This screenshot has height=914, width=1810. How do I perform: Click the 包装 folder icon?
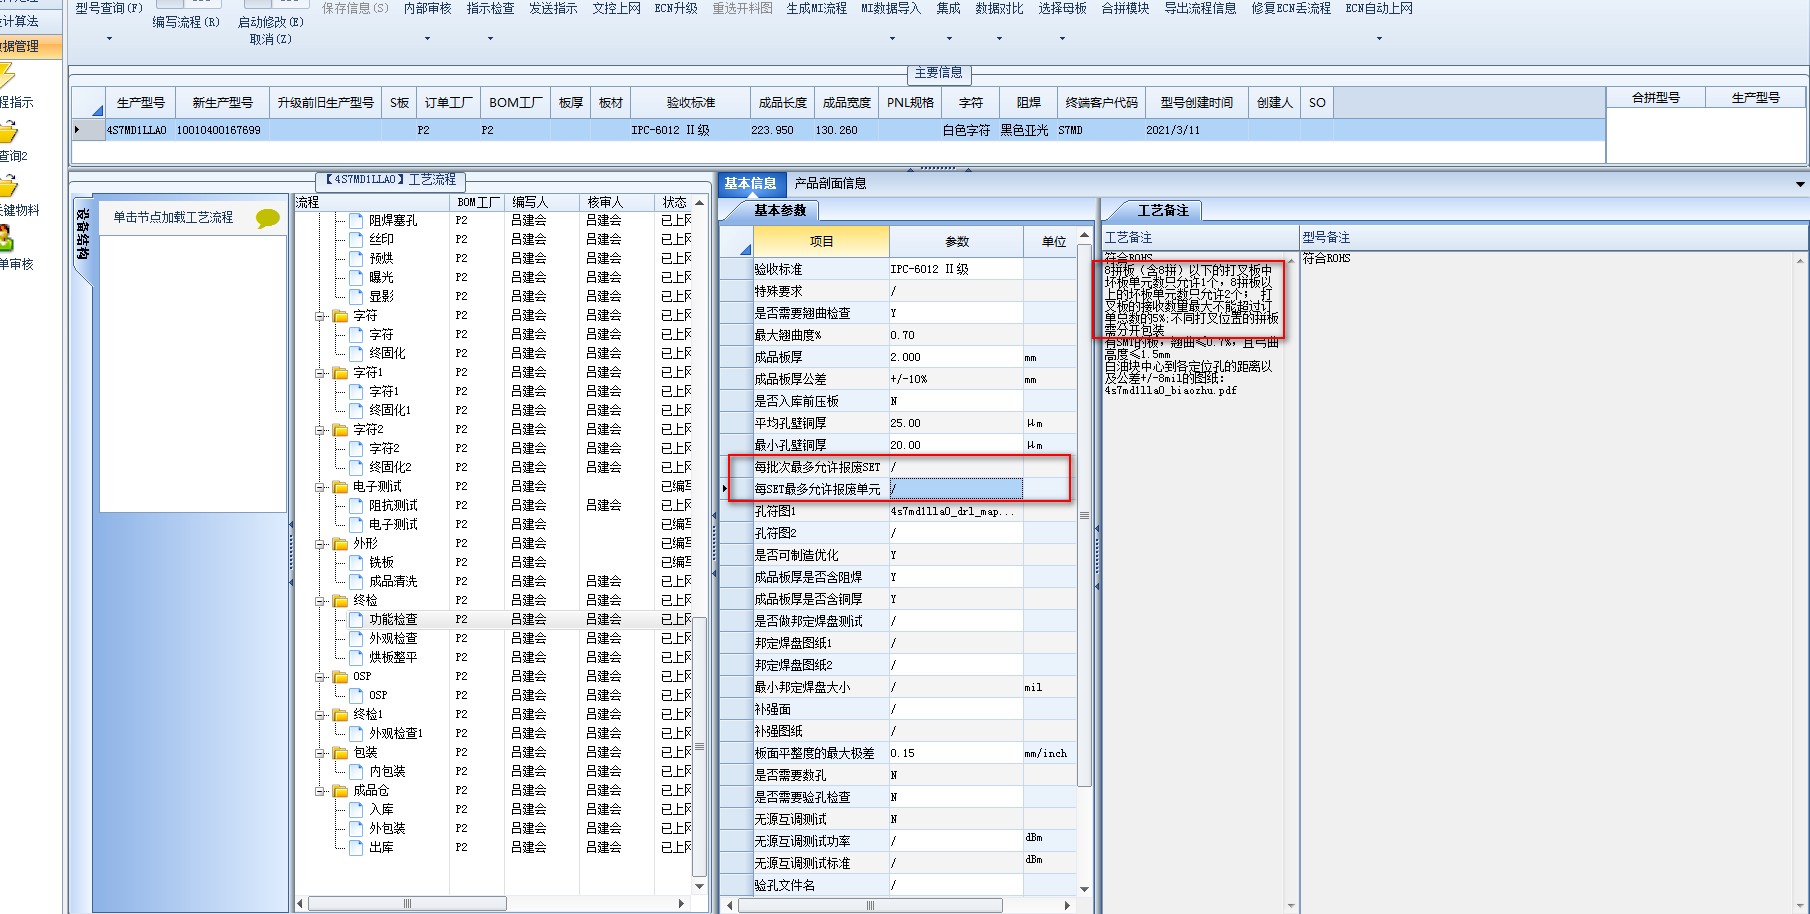coord(341,753)
